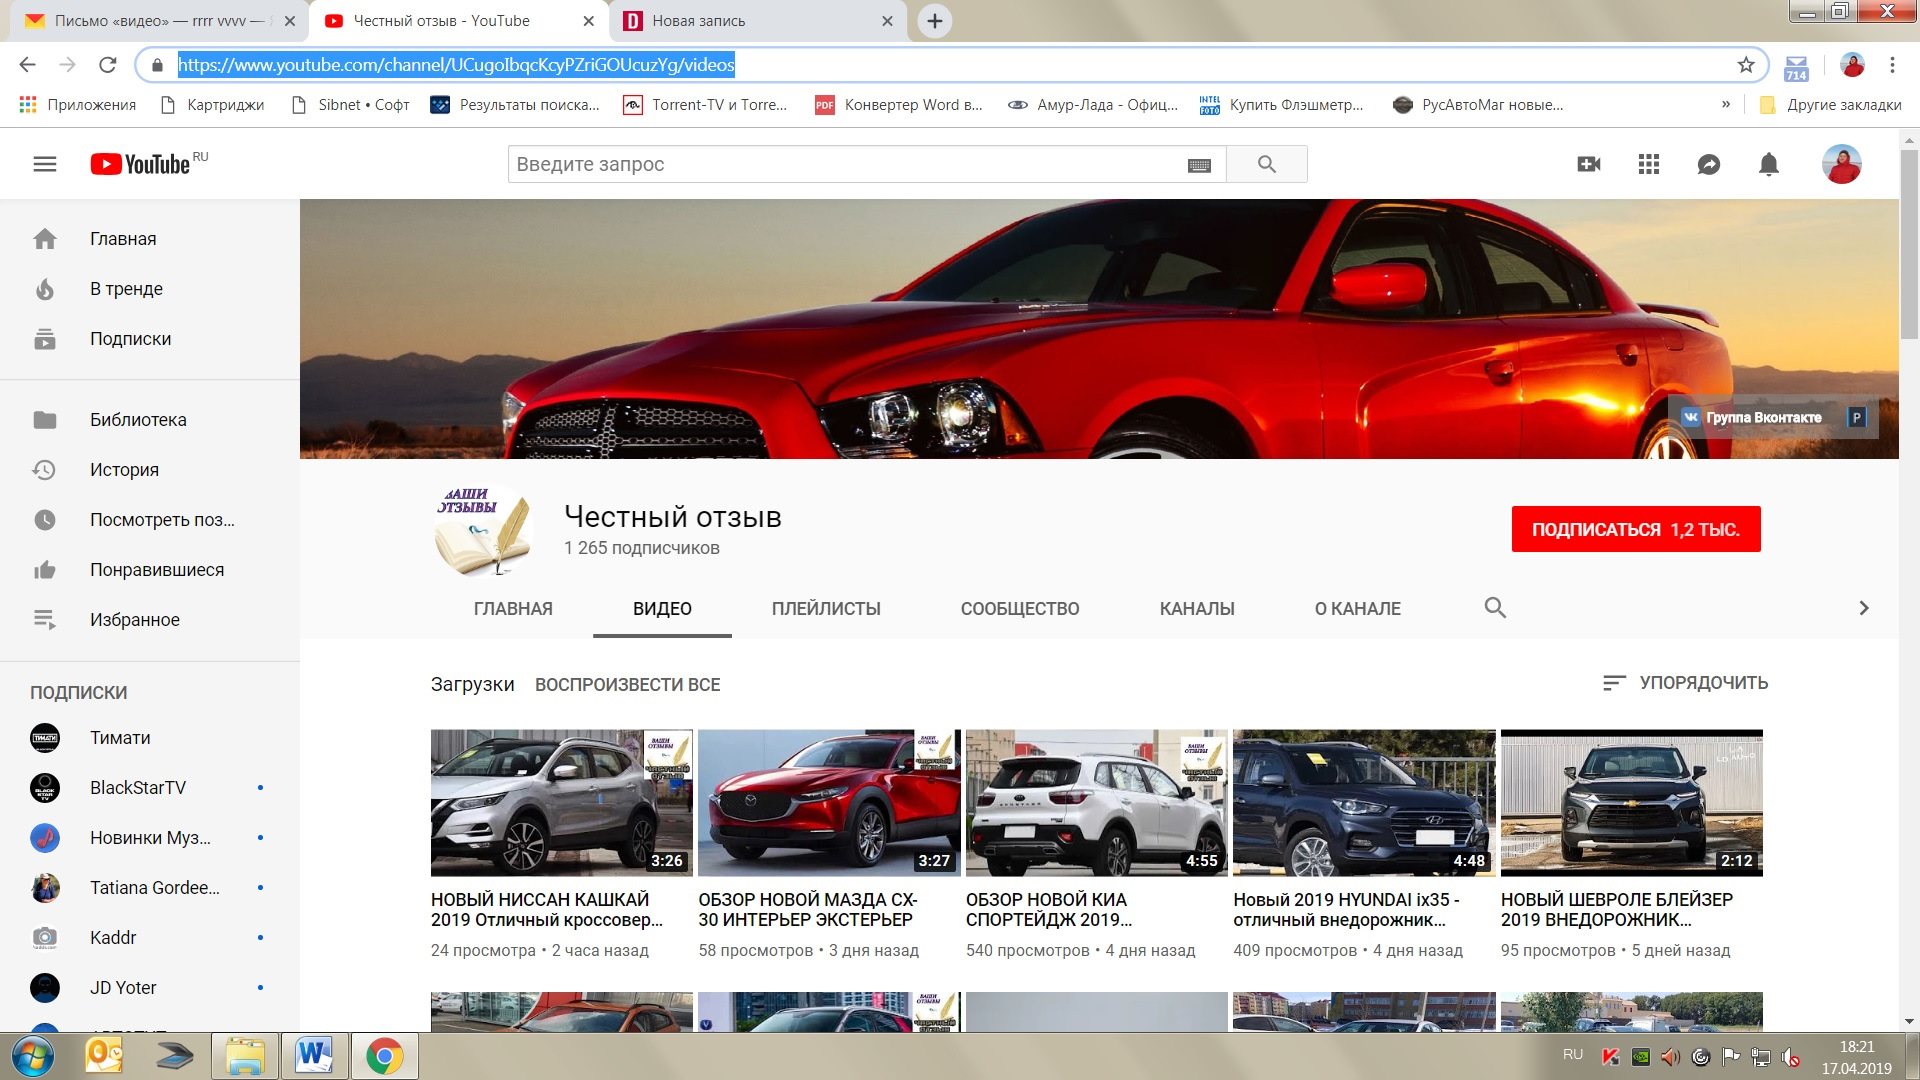Bookmark this page with the star icon

coord(1746,65)
